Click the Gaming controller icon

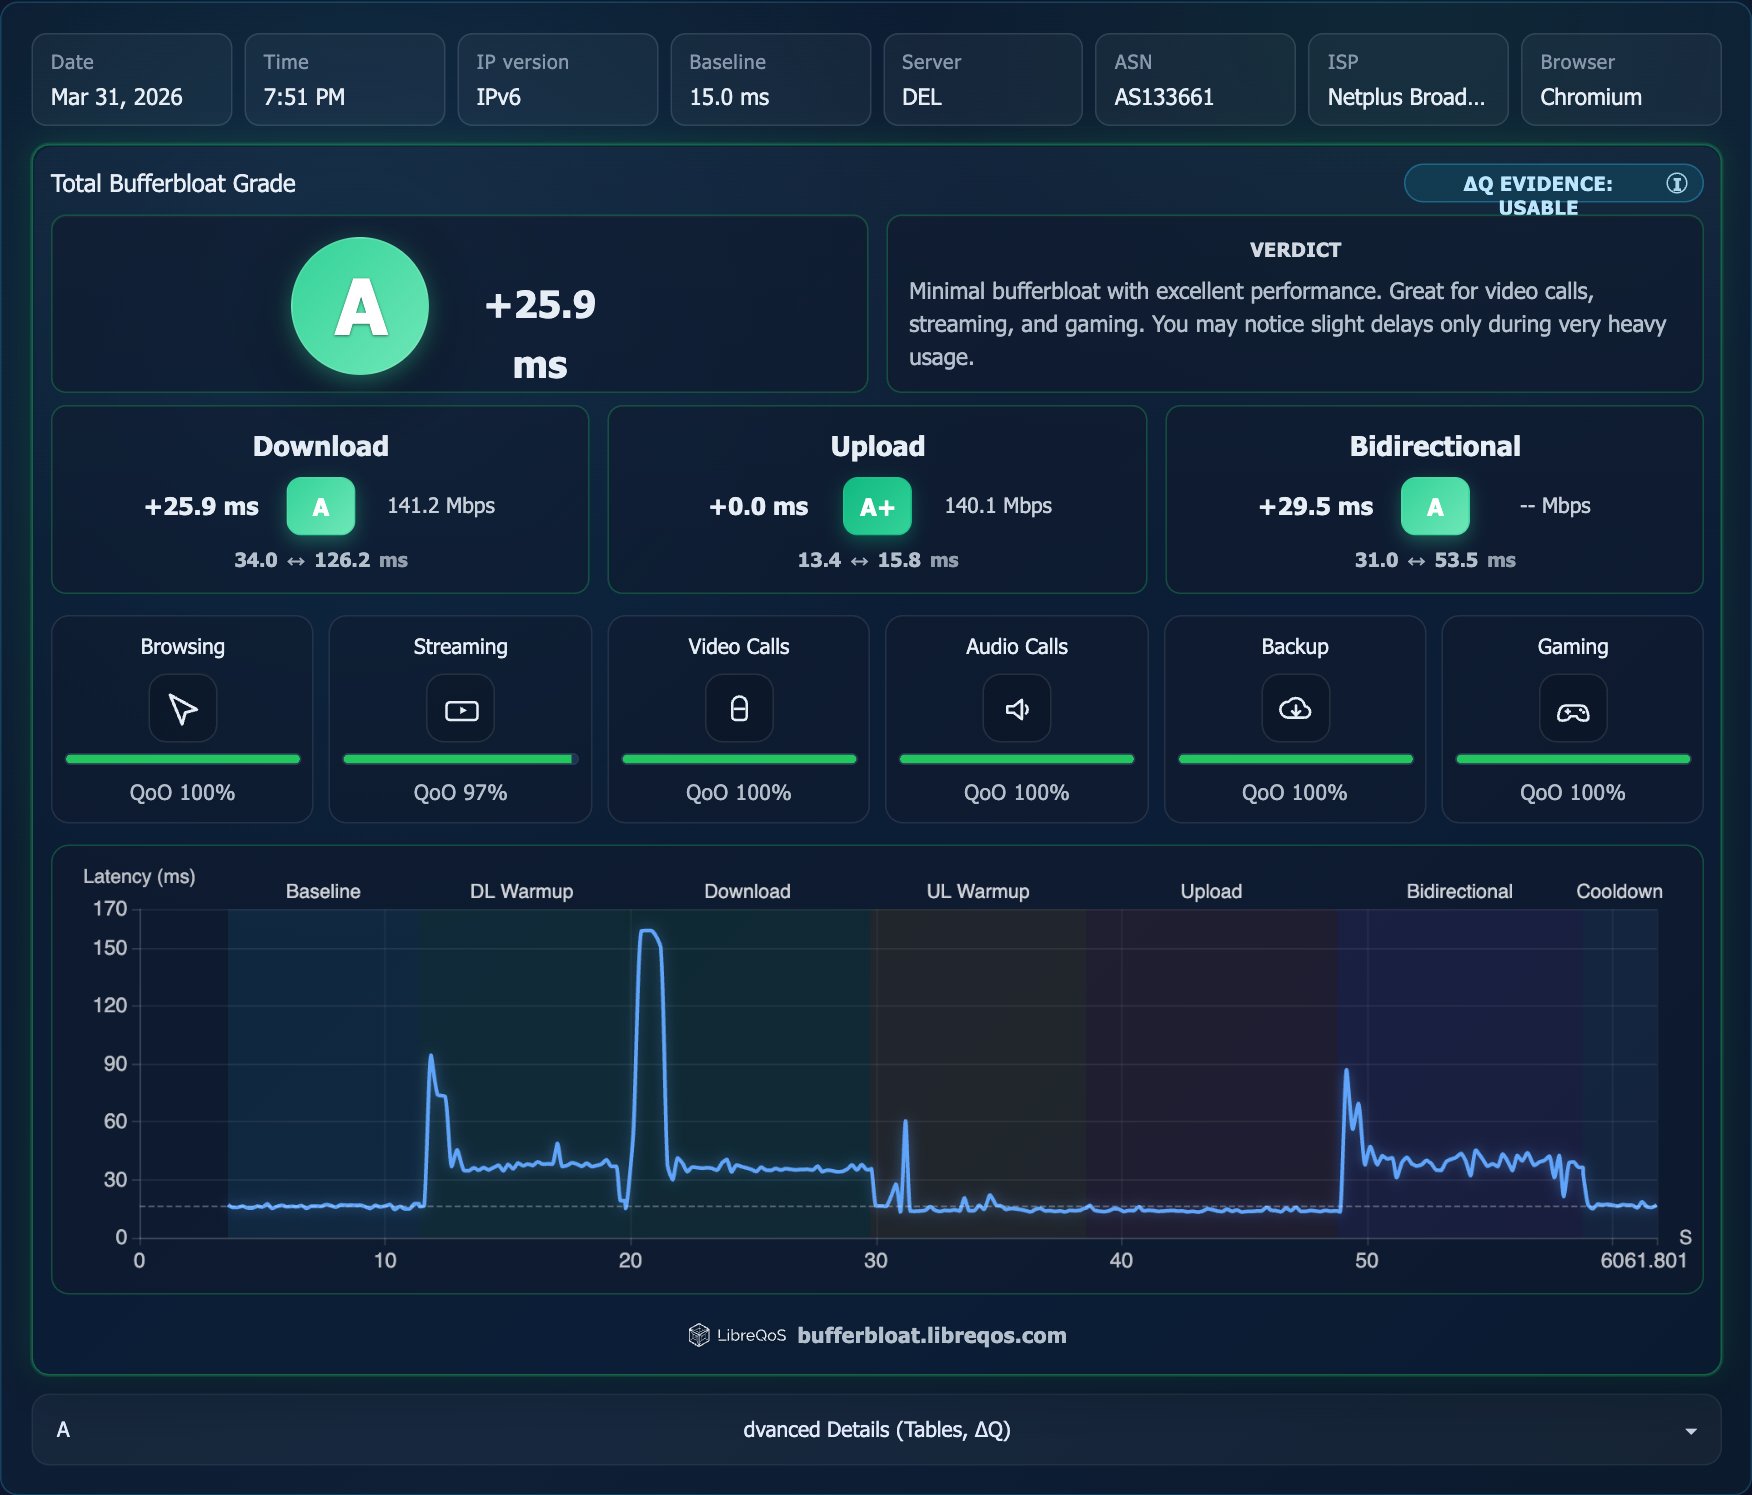[x=1572, y=711]
